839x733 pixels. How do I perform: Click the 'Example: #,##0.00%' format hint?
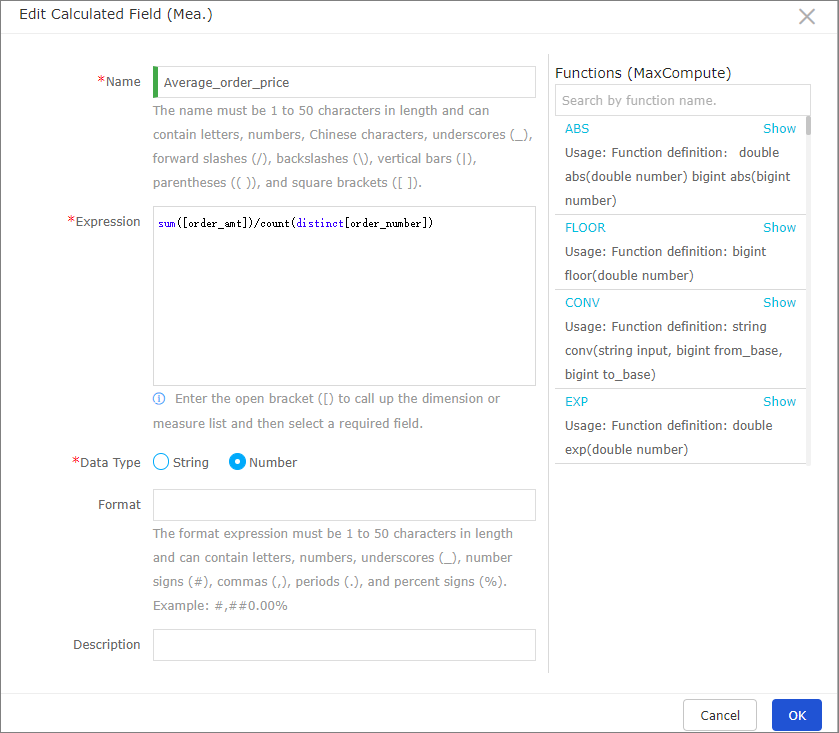tap(220, 606)
